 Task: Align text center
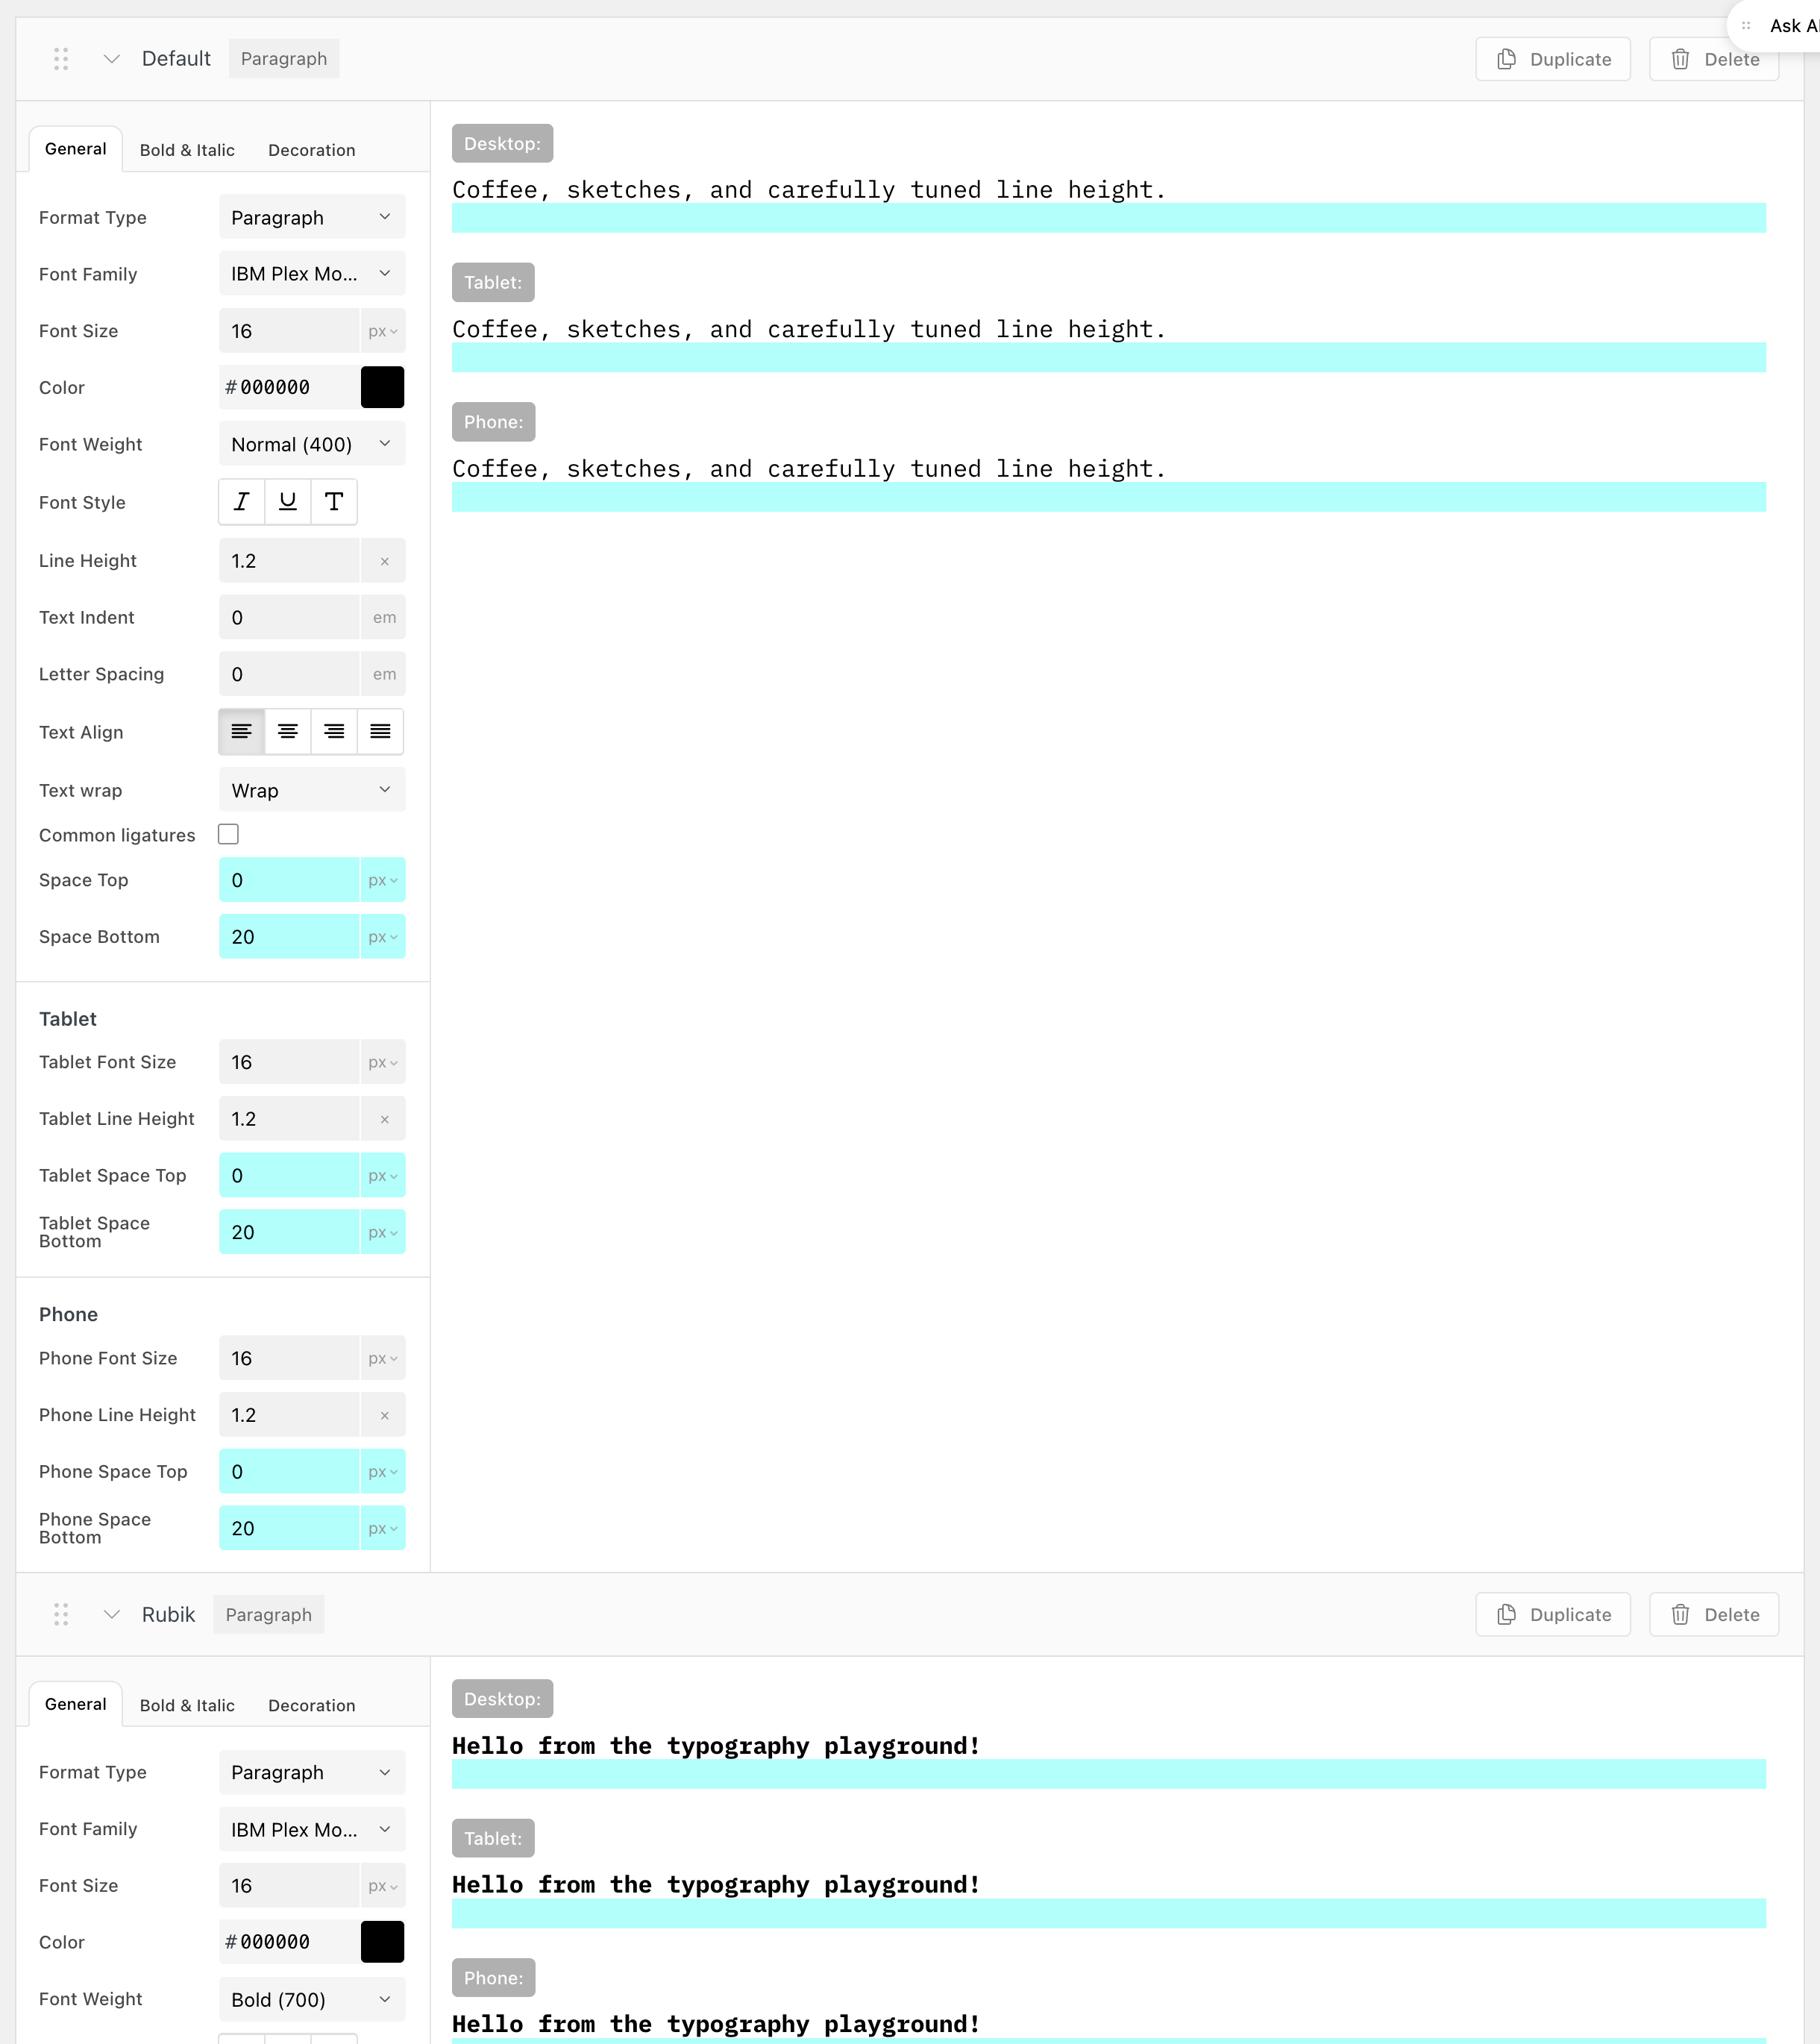288,732
